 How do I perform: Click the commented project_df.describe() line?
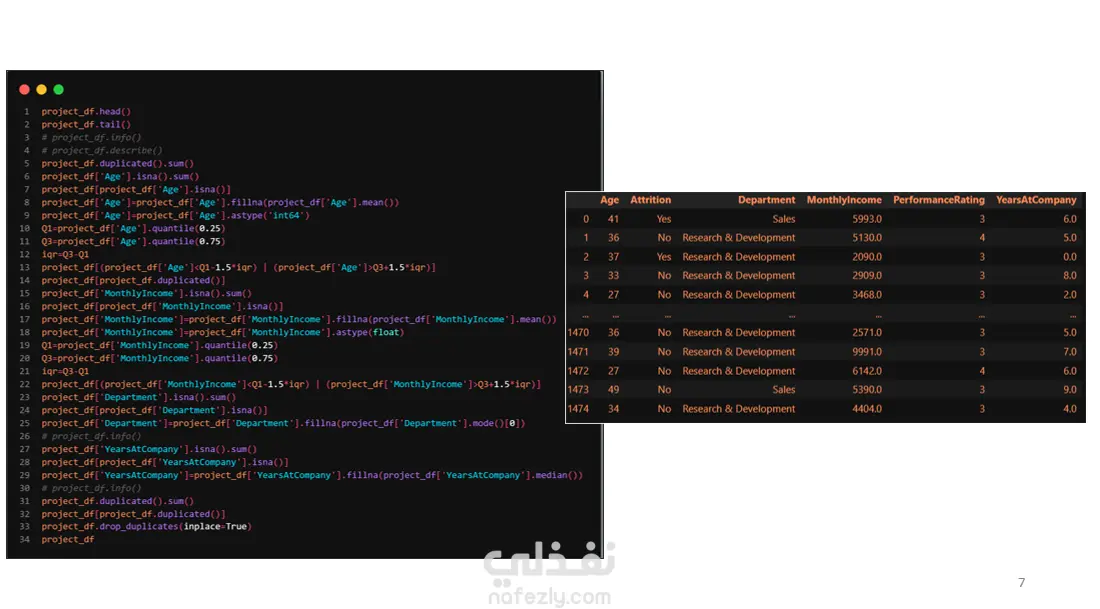coord(102,151)
